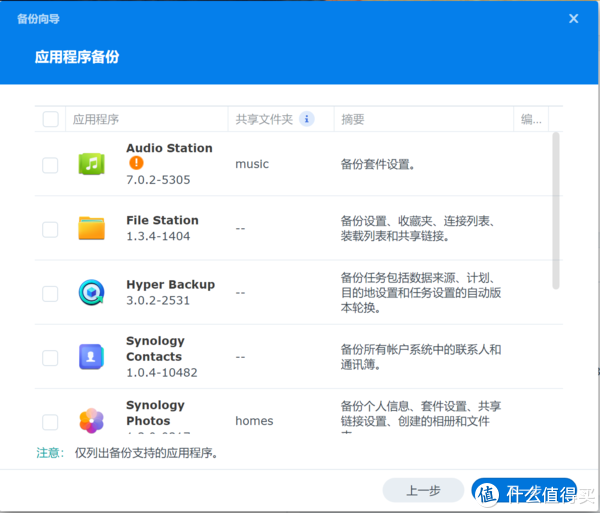
Task: Select the Synology Photos app name
Action: point(155,413)
